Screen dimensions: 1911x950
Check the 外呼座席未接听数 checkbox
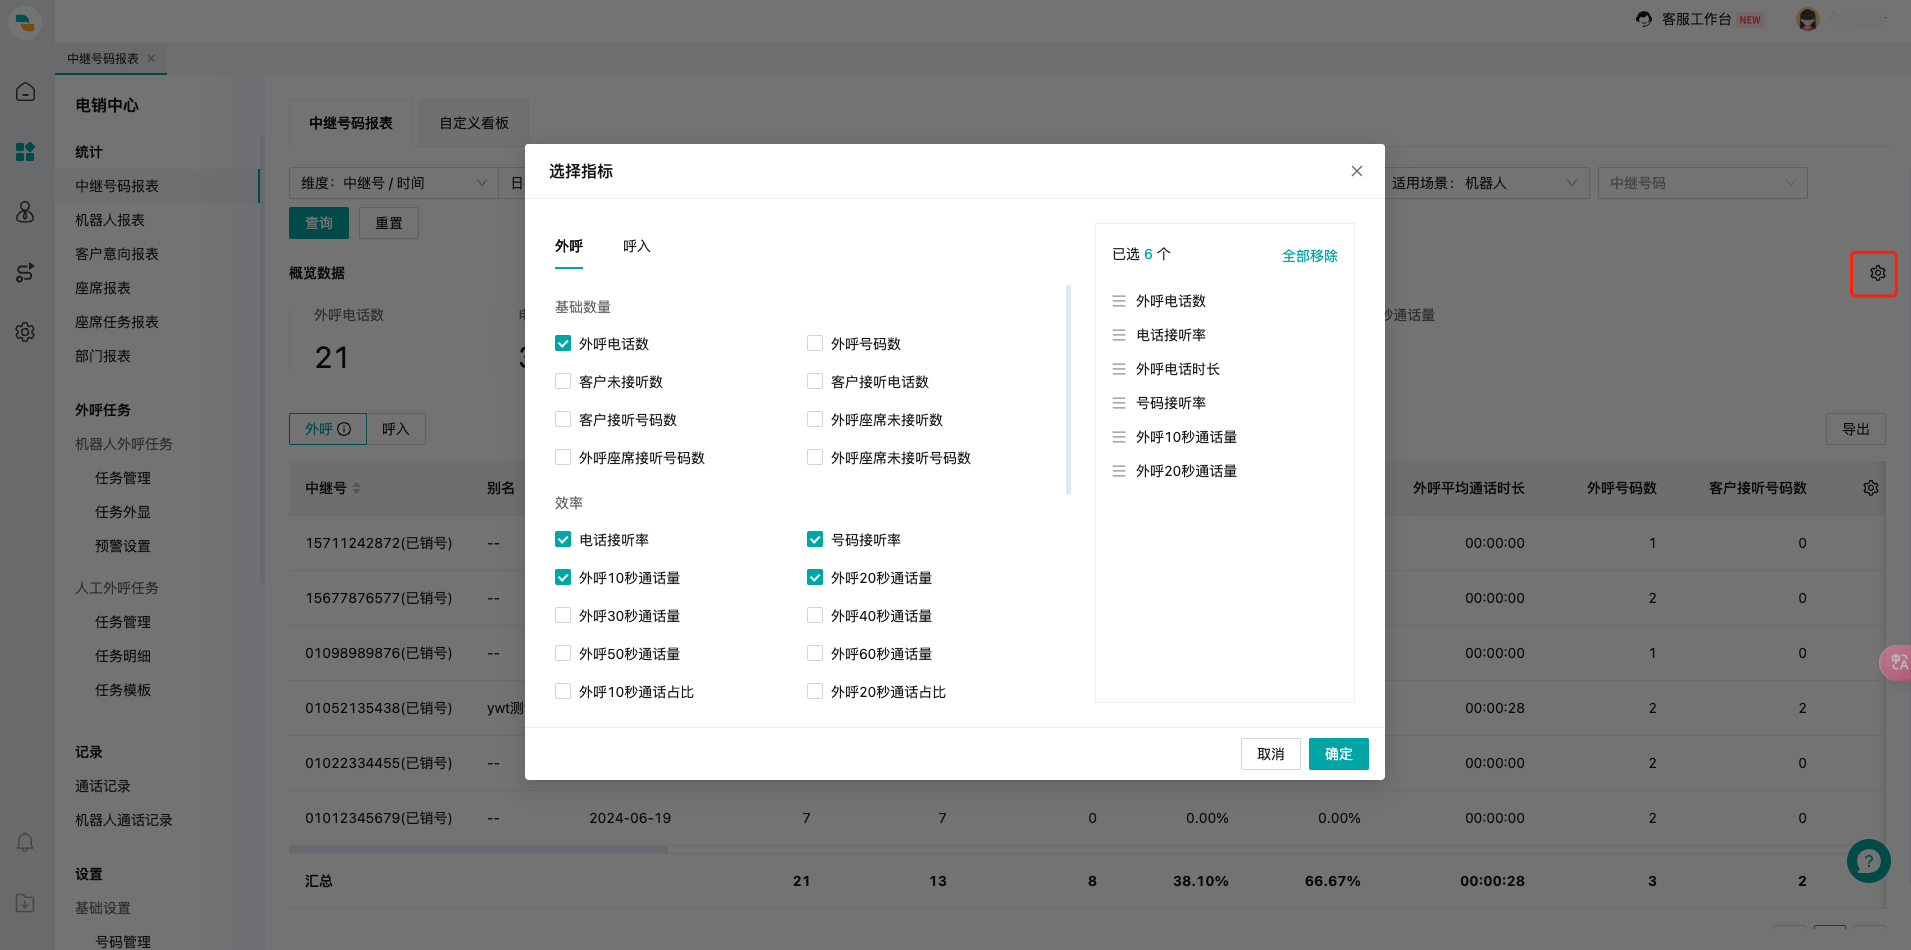pos(815,419)
